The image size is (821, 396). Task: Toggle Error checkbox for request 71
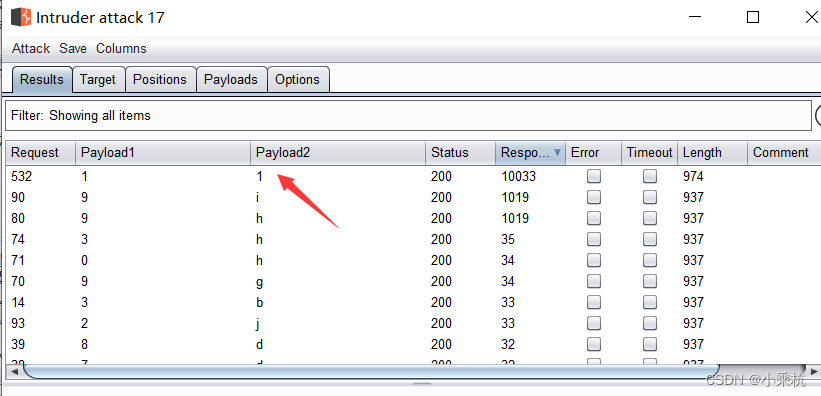coord(594,260)
